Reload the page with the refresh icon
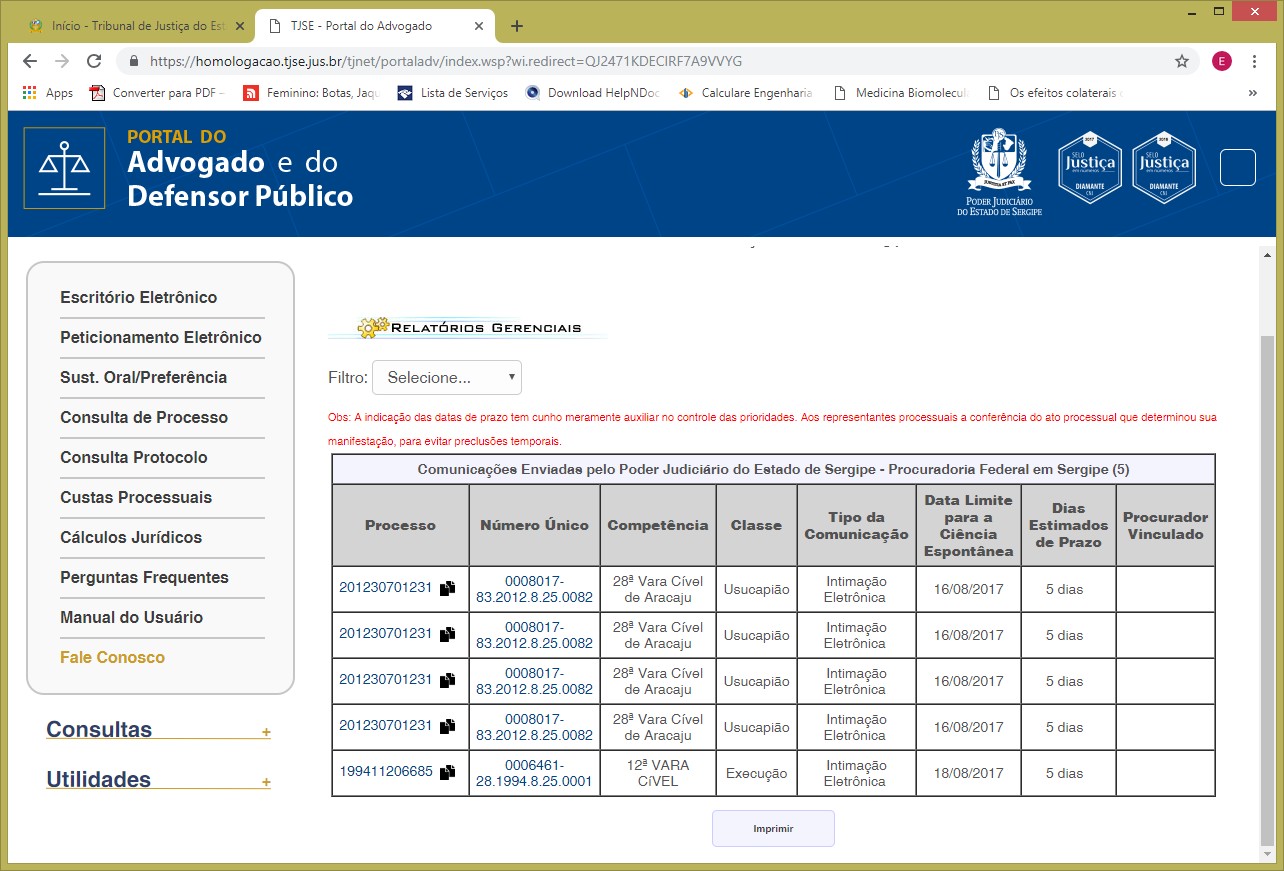This screenshot has height=871, width=1284. (94, 61)
